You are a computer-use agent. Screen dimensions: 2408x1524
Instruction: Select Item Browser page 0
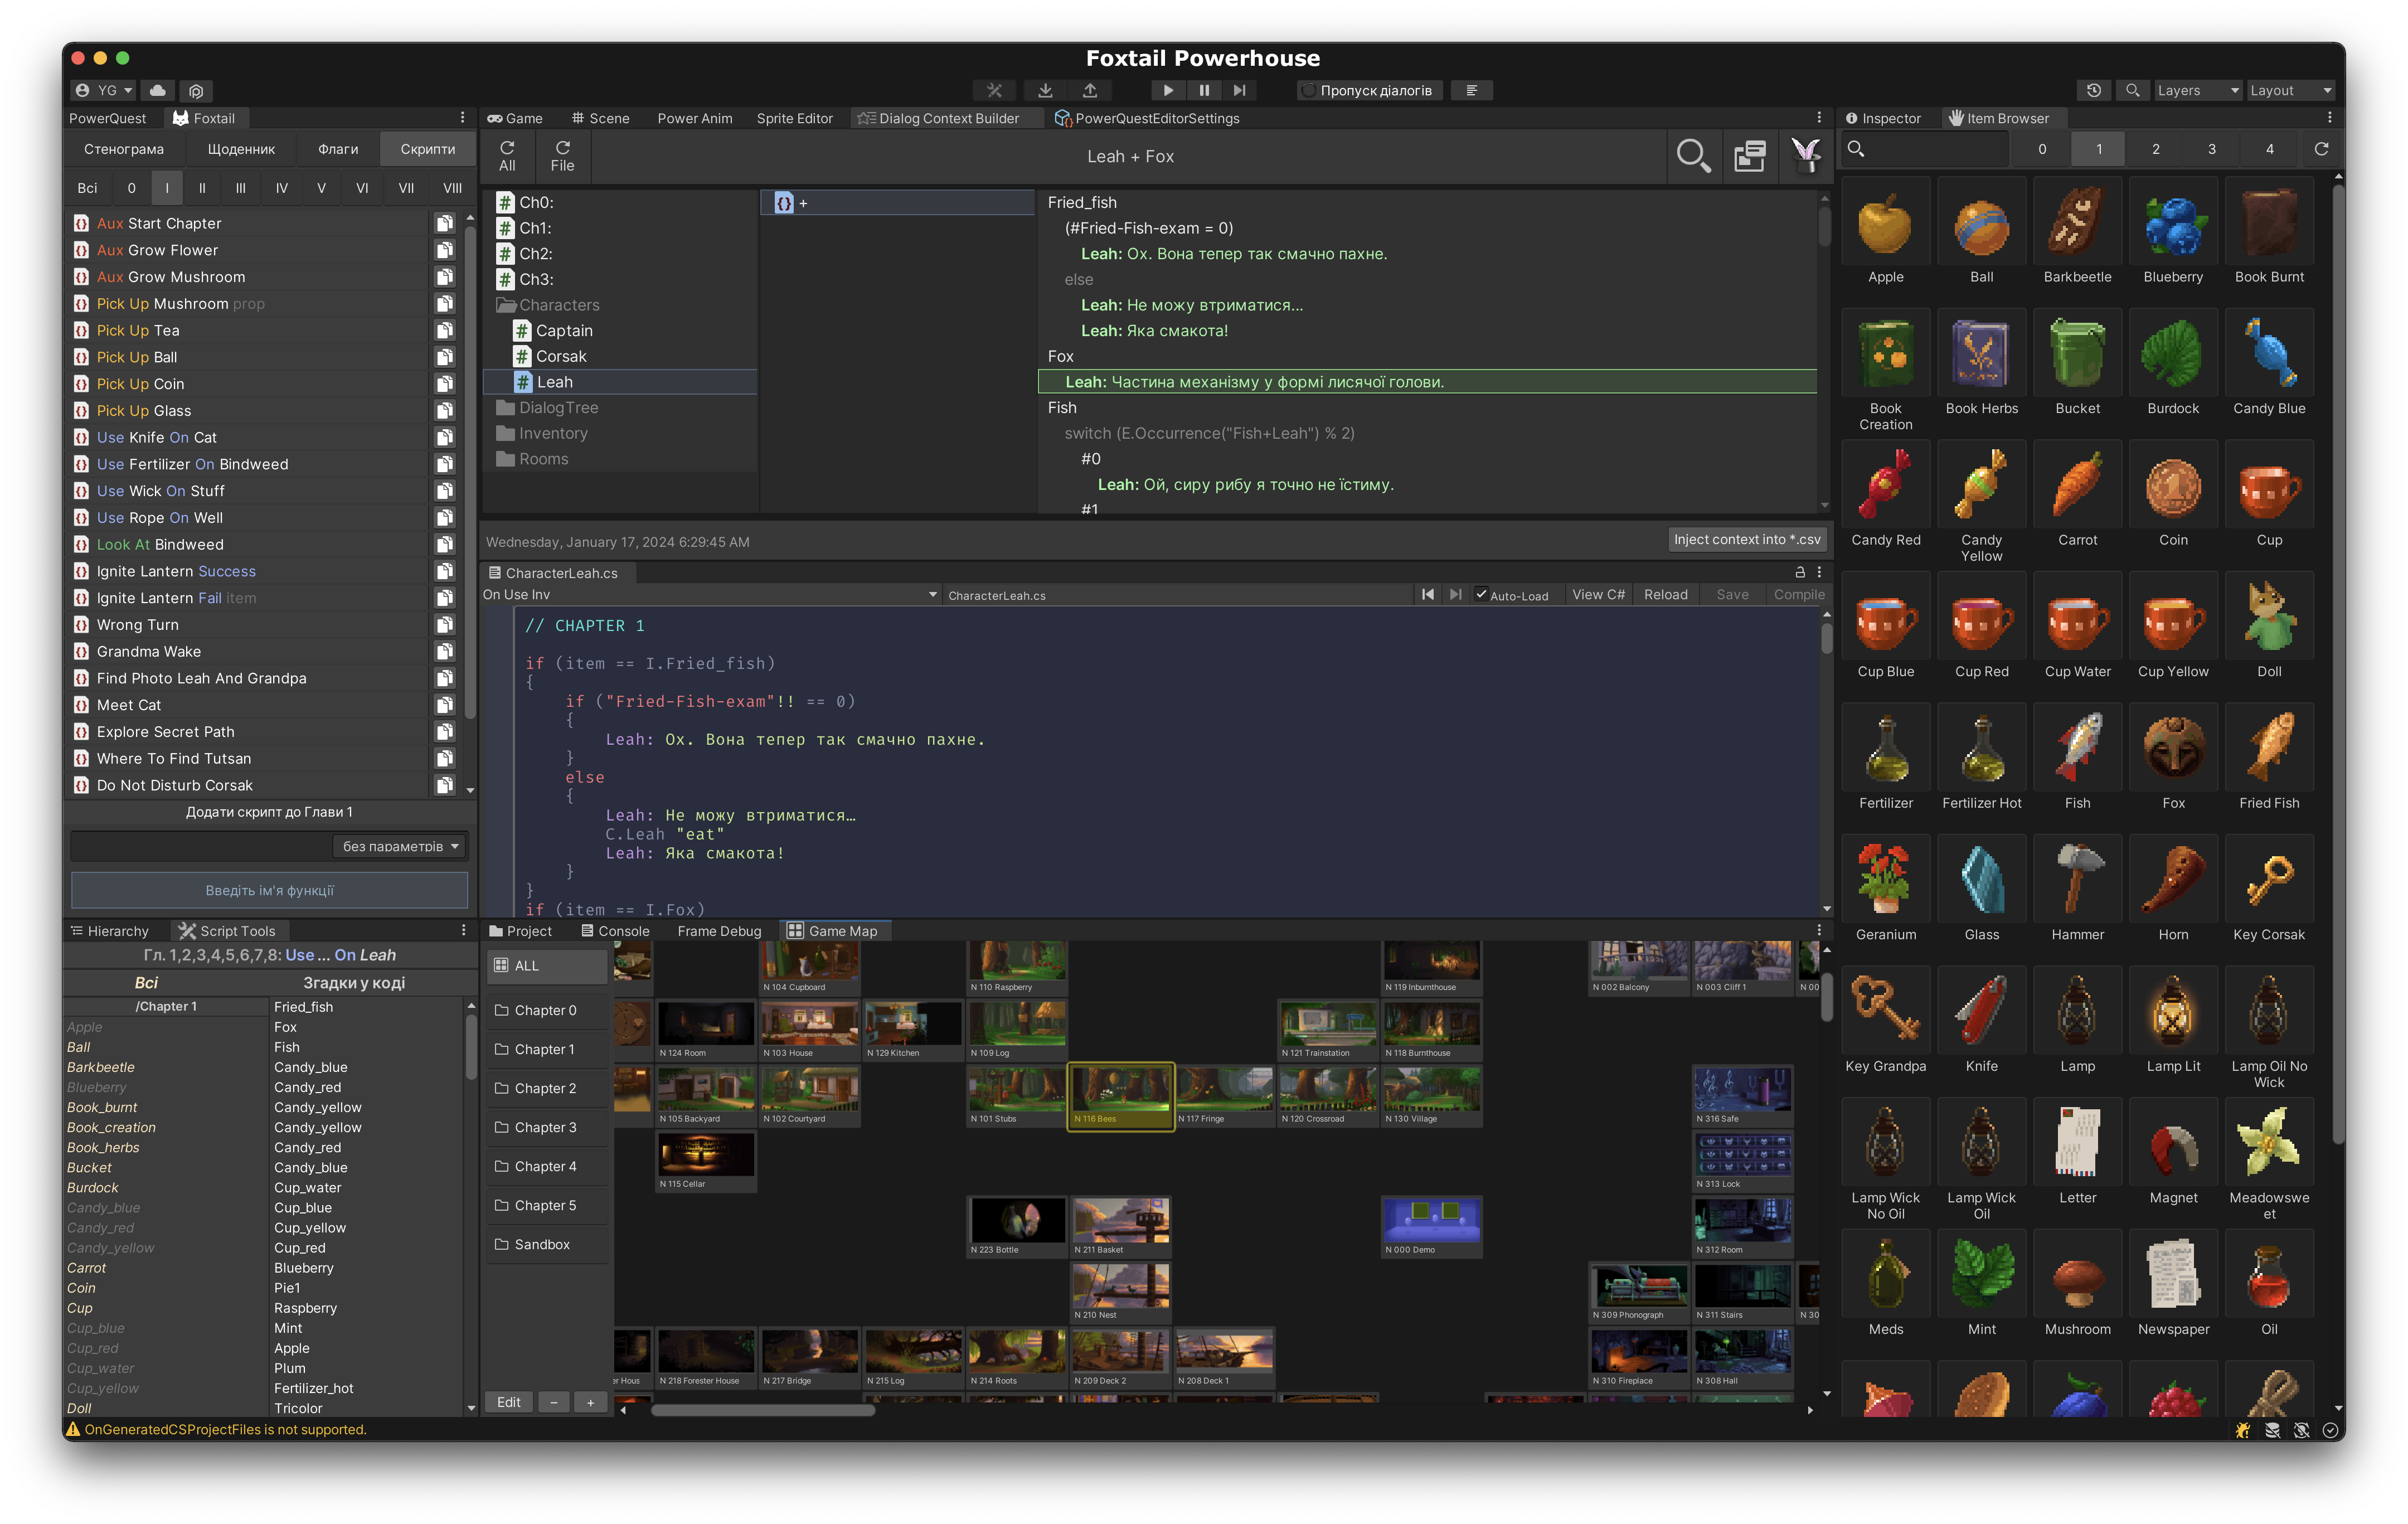pyautogui.click(x=2042, y=149)
